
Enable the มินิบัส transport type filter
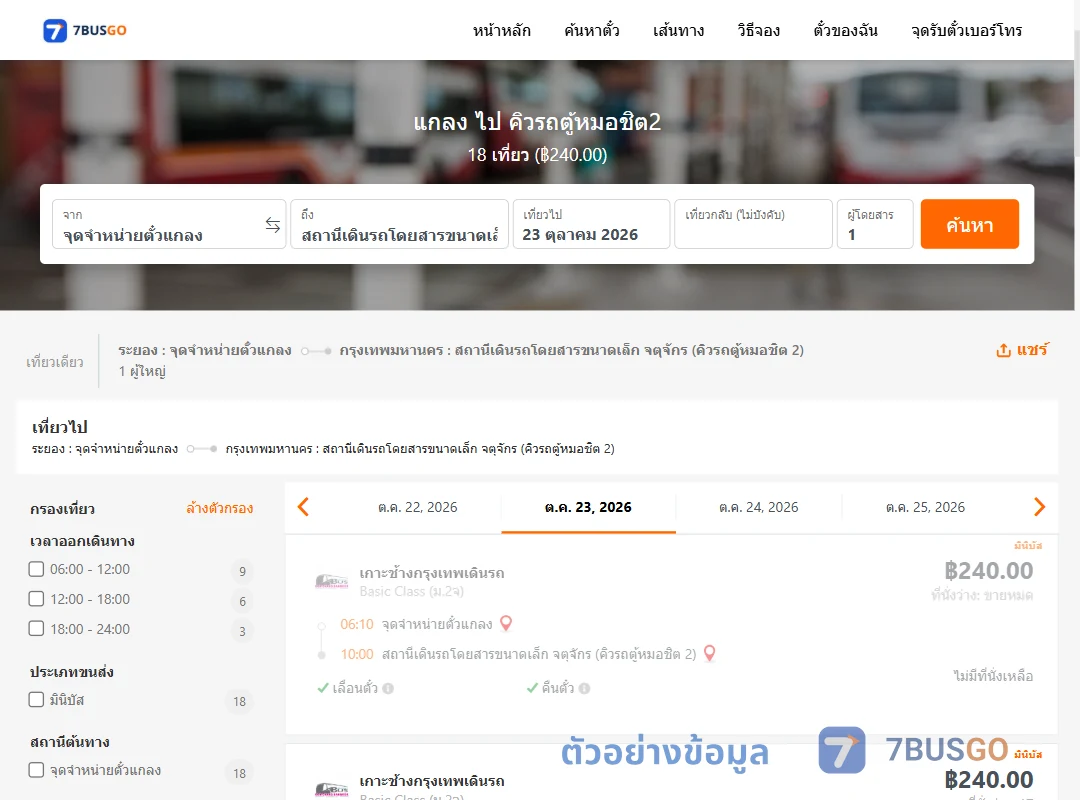coord(37,699)
